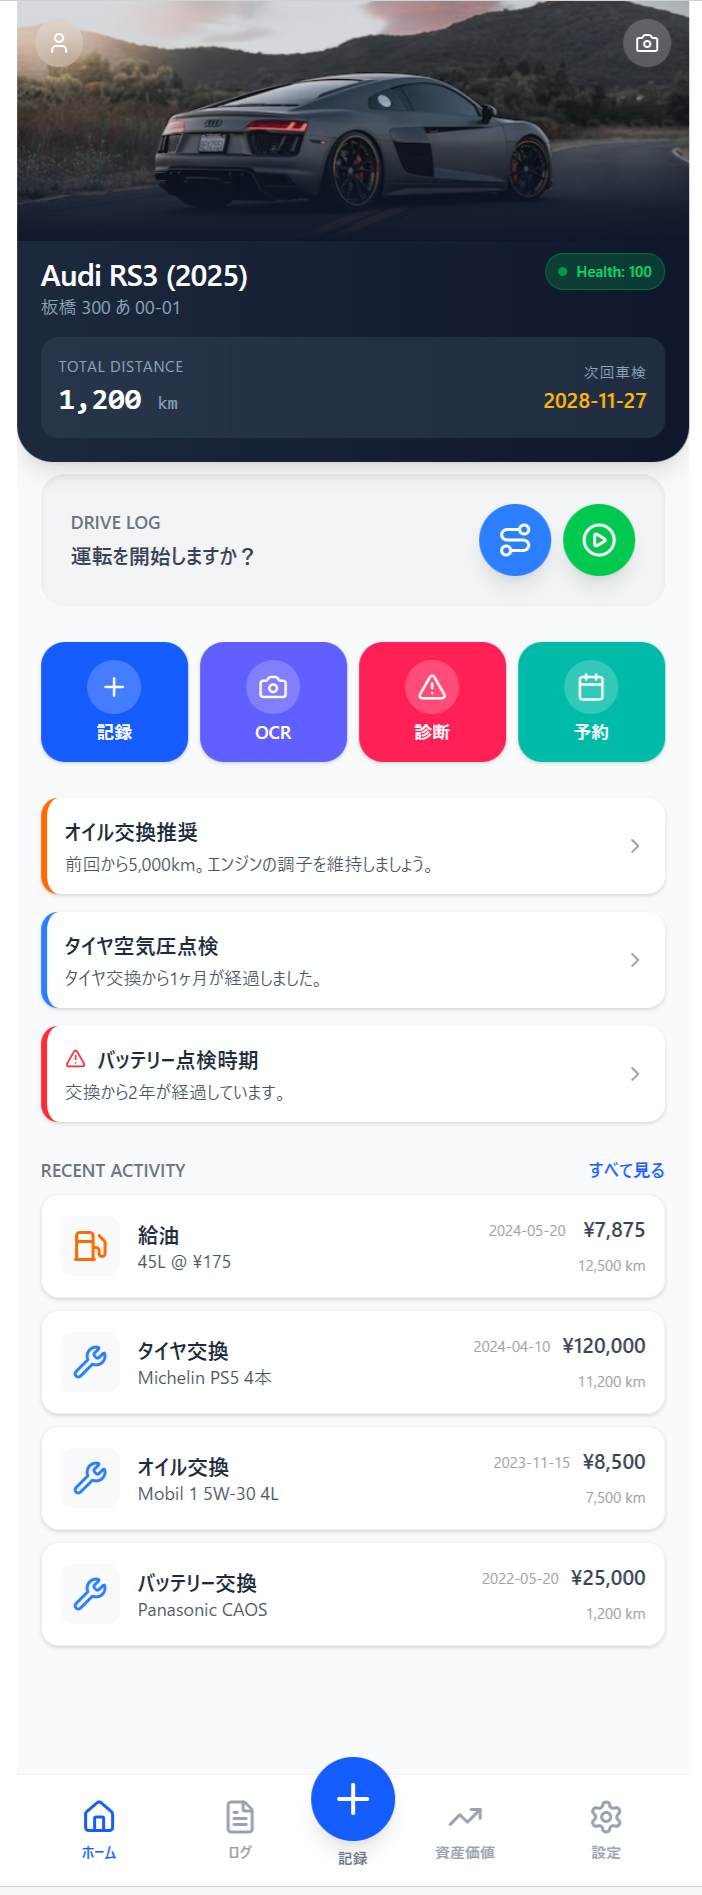The width and height of the screenshot is (702, 1895).
Task: Open the 給油 activity entry
Action: click(353, 1246)
